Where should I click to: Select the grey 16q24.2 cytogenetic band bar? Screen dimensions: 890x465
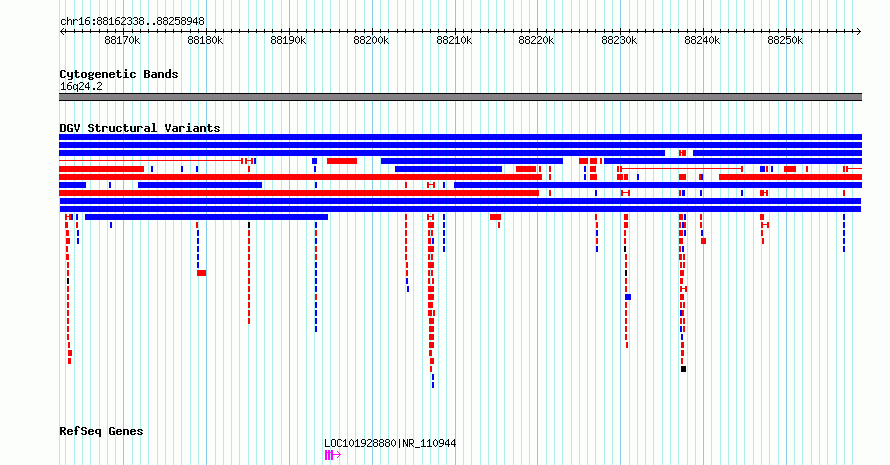pyautogui.click(x=460, y=97)
